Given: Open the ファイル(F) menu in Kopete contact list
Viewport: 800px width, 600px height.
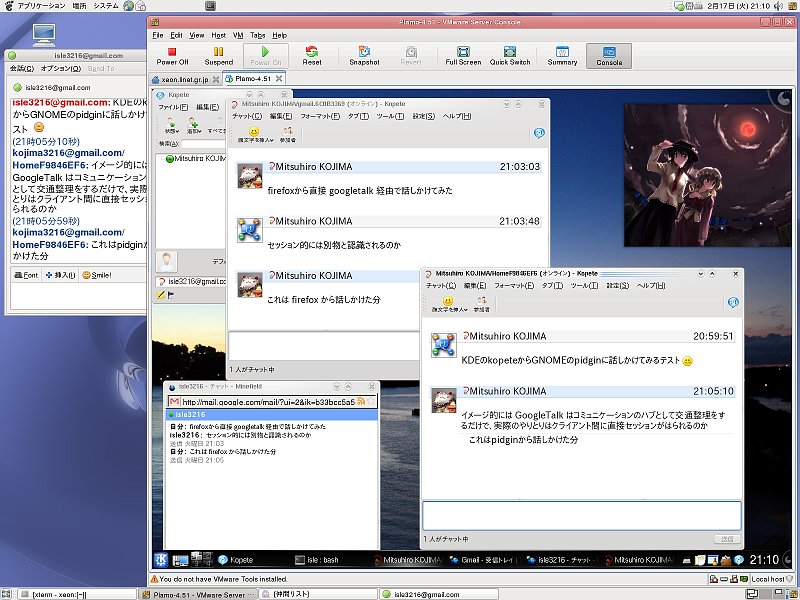Looking at the screenshot, I should coord(173,107).
